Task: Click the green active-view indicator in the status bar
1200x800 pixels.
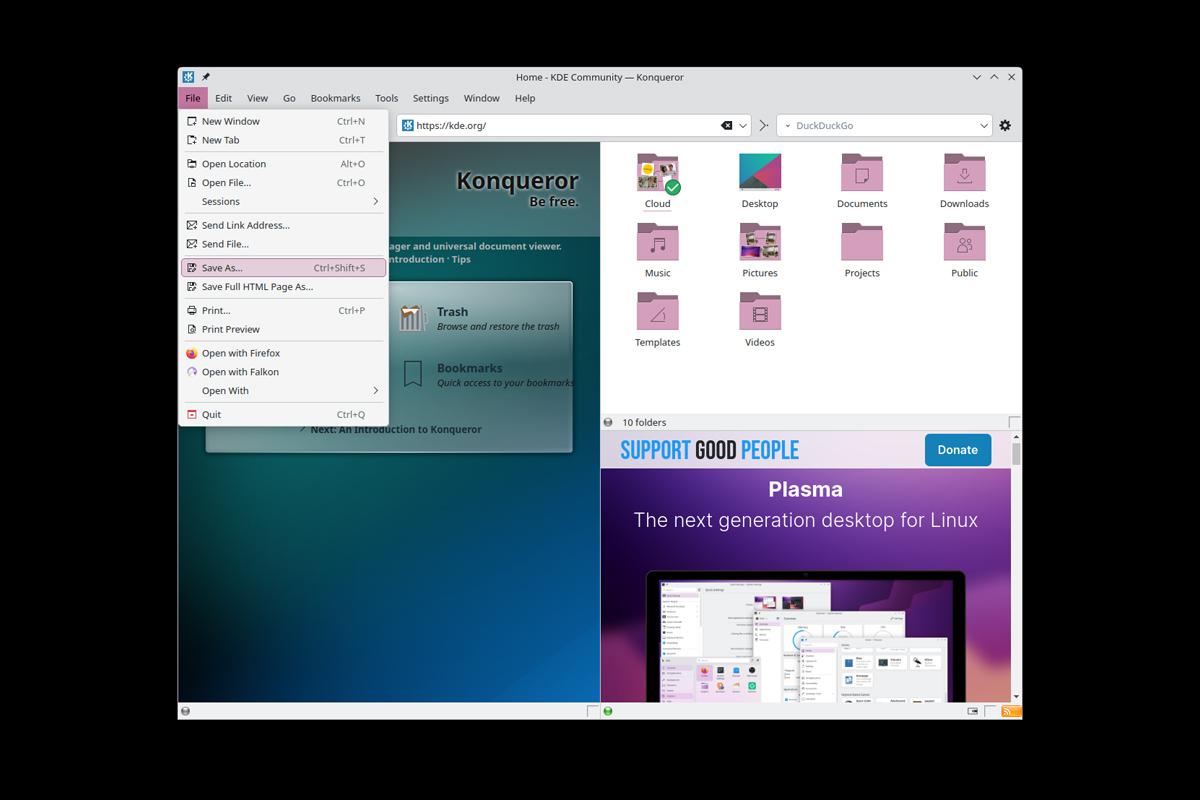Action: click(x=608, y=711)
